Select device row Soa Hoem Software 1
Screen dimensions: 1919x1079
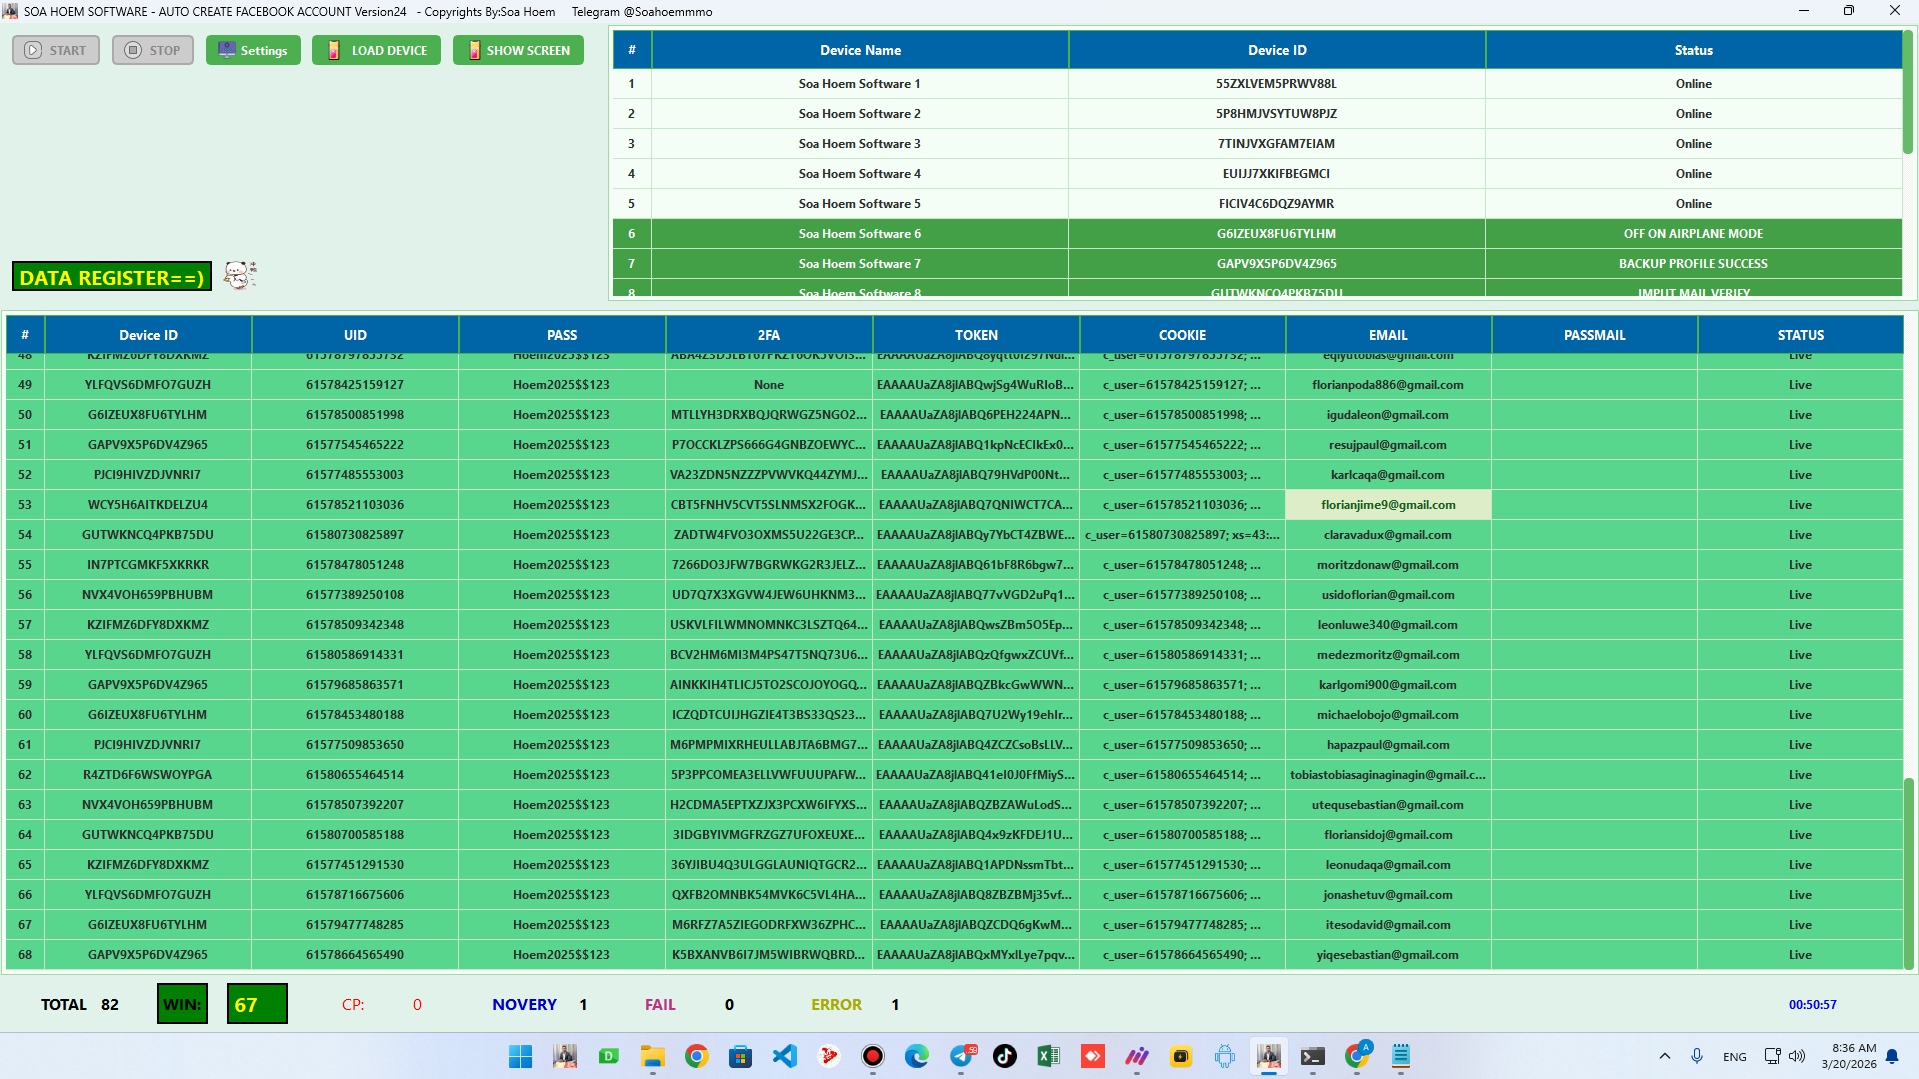click(x=1257, y=84)
